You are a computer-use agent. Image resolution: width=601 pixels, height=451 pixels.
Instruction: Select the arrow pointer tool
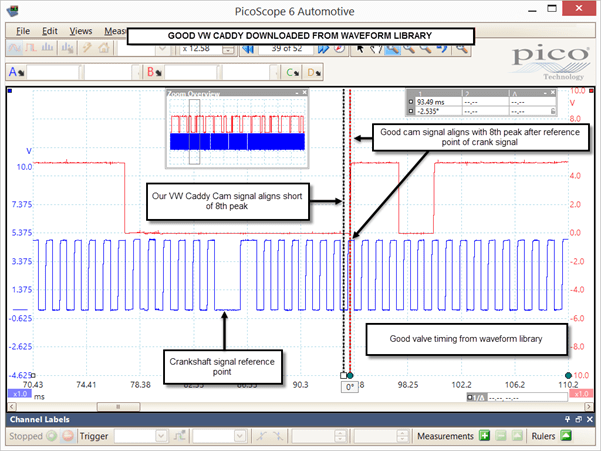pos(360,49)
